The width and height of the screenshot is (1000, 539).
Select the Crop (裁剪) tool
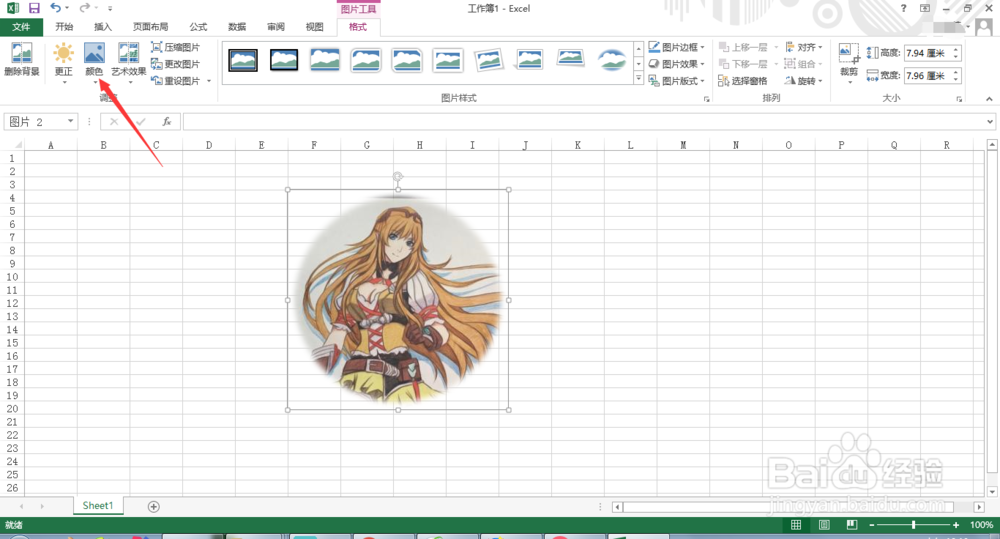pos(849,63)
